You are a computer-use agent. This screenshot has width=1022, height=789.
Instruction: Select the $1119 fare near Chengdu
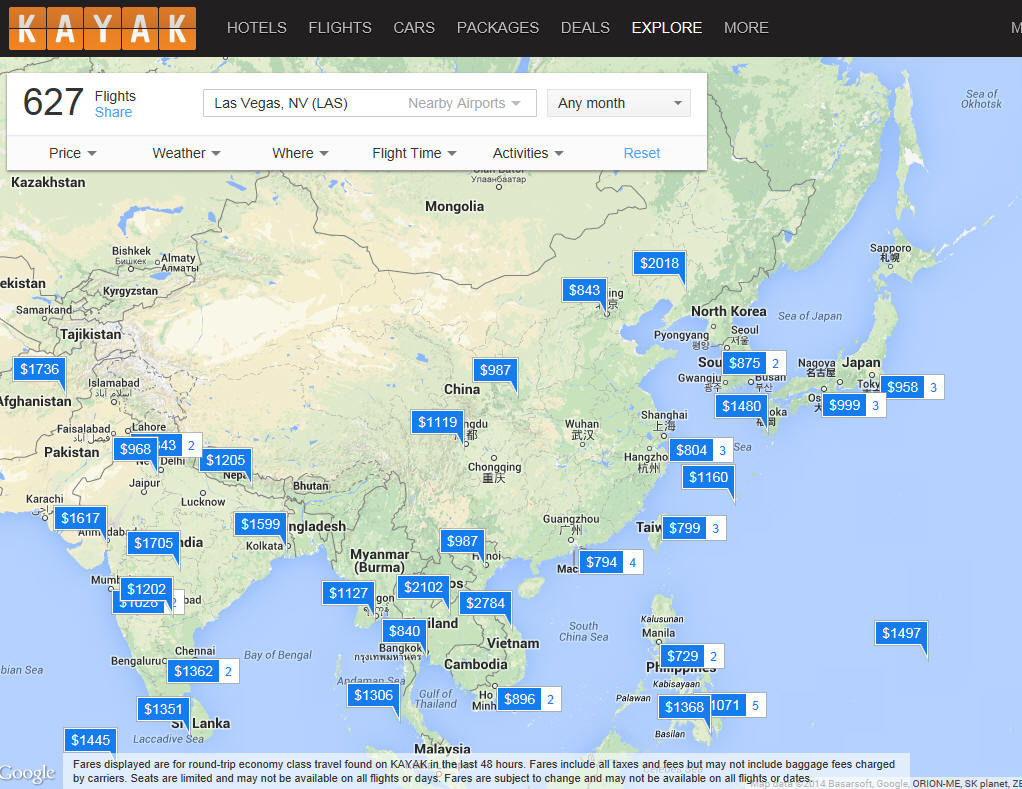click(437, 422)
